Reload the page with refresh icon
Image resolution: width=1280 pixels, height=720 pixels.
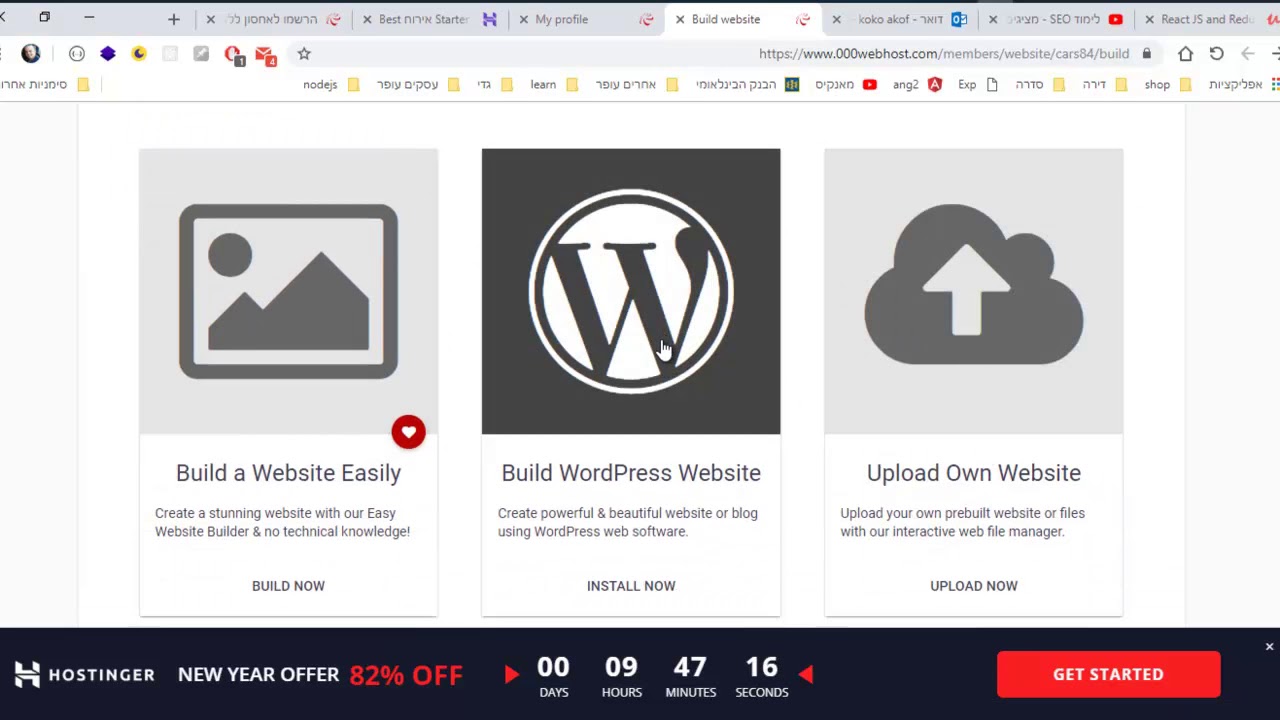(x=1217, y=54)
